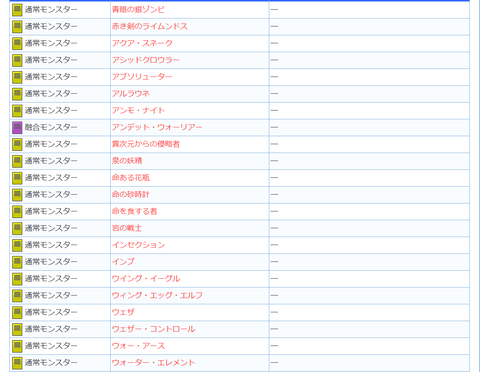Follow the インセクション link

tap(138, 245)
